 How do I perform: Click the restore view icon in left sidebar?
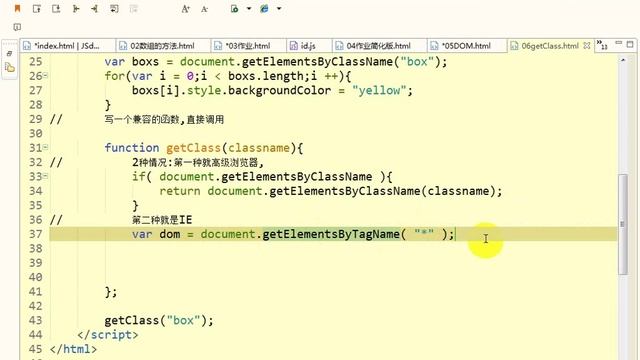(9, 53)
